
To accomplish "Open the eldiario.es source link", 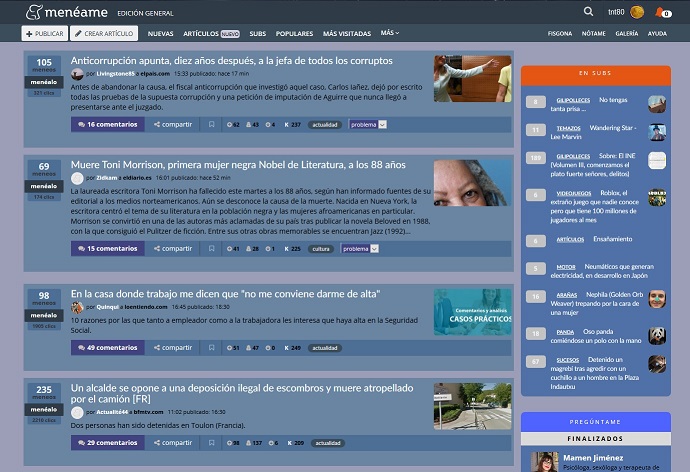I will tap(137, 178).
